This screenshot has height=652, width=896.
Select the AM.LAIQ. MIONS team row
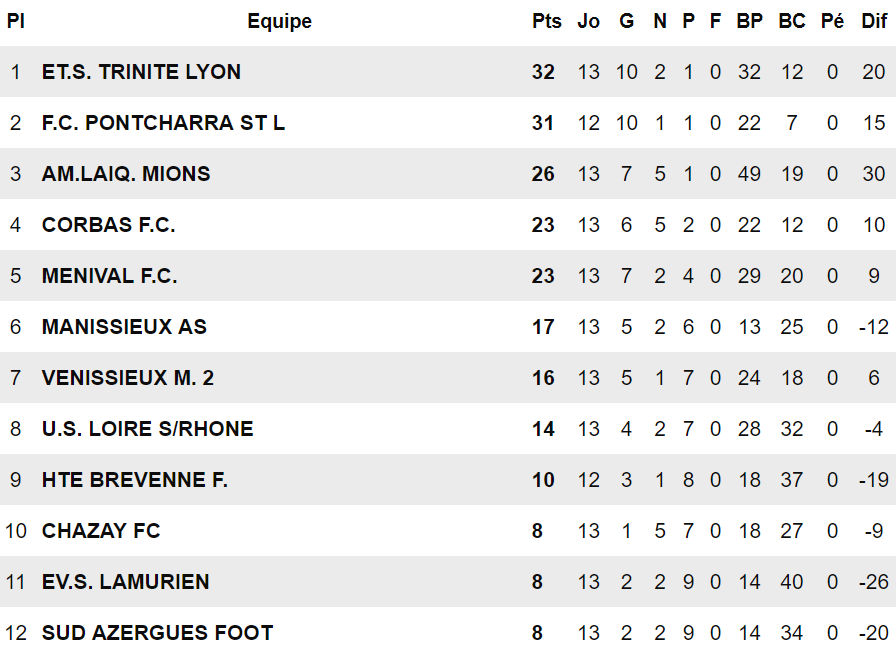tap(126, 174)
